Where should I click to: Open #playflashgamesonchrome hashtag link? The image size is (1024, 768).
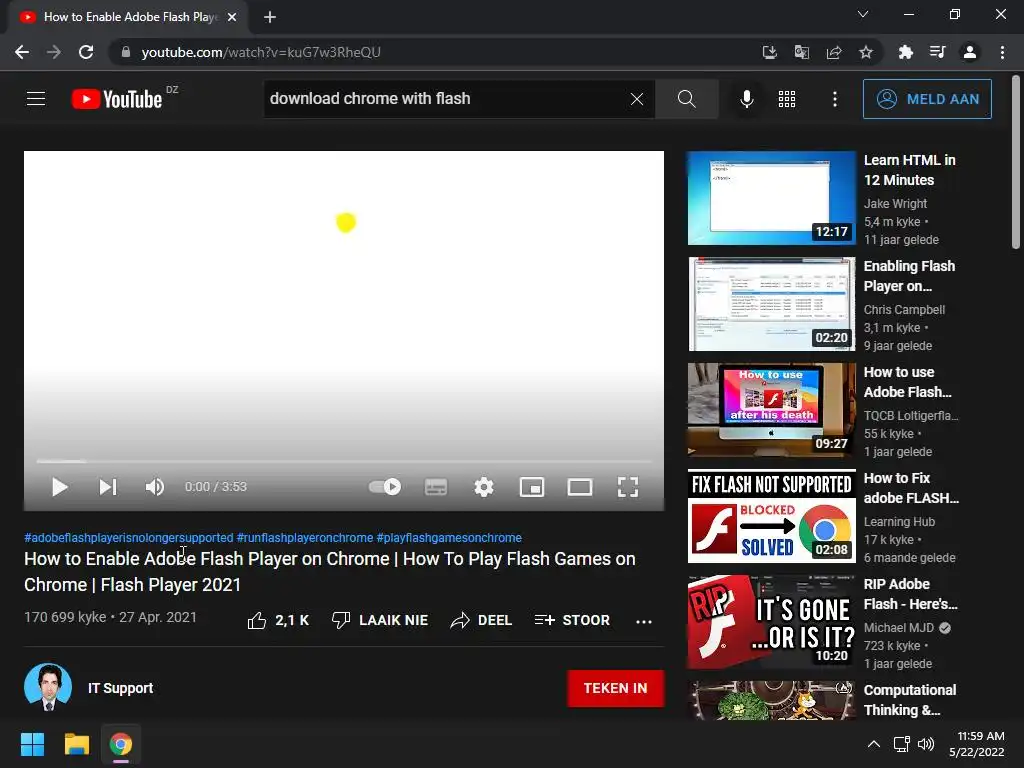point(449,537)
